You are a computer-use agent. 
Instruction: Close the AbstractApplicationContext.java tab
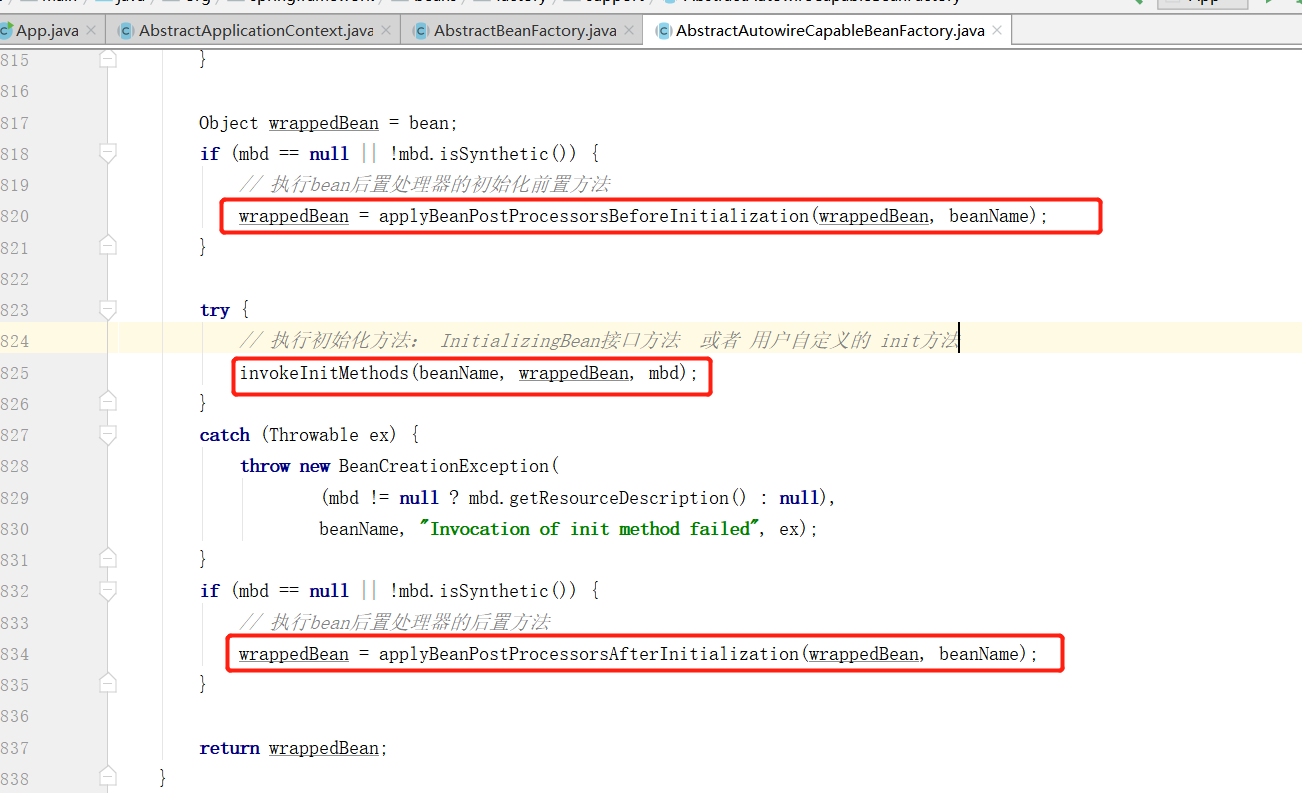point(386,31)
